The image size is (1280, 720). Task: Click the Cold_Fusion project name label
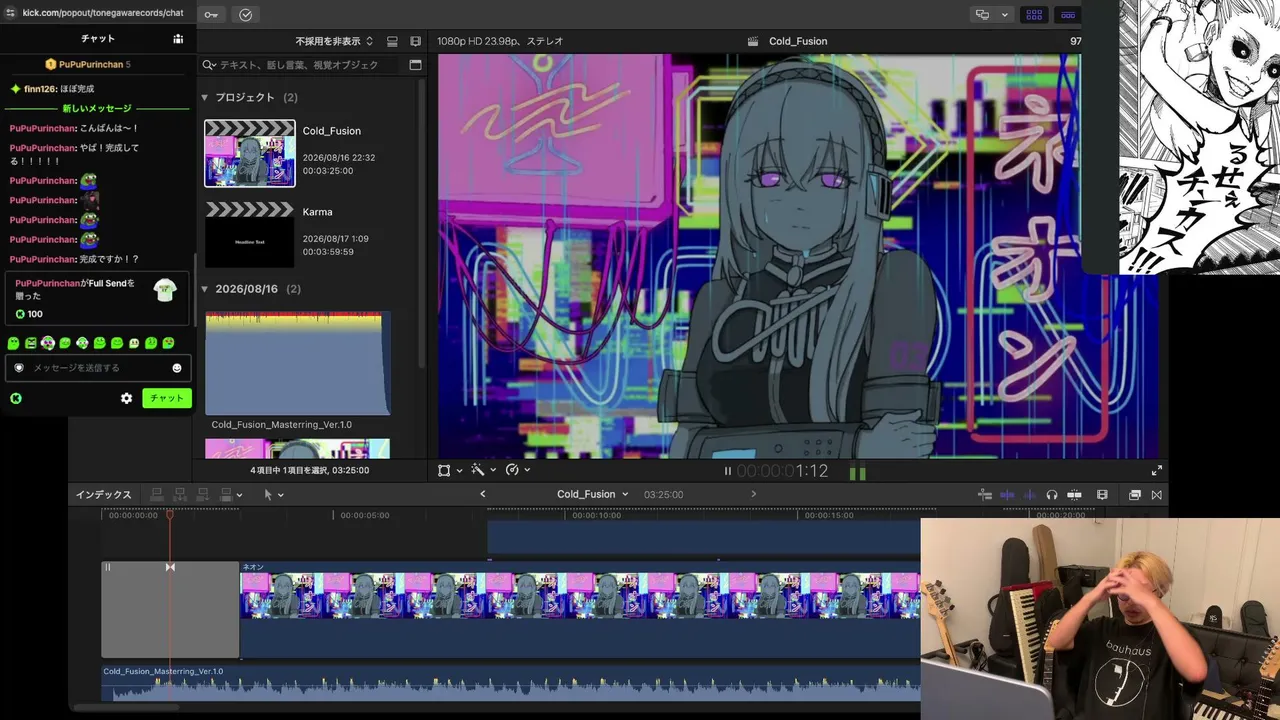point(332,131)
